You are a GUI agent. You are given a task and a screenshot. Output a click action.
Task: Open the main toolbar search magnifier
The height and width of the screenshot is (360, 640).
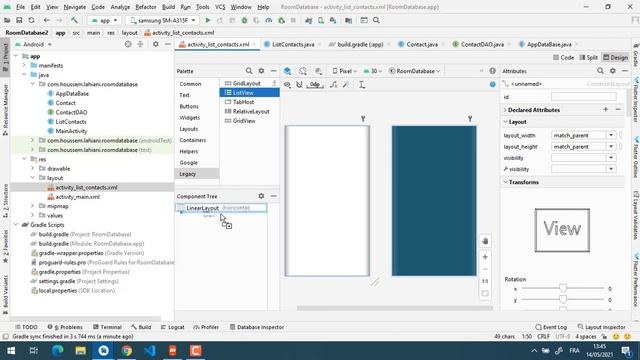click(376, 20)
